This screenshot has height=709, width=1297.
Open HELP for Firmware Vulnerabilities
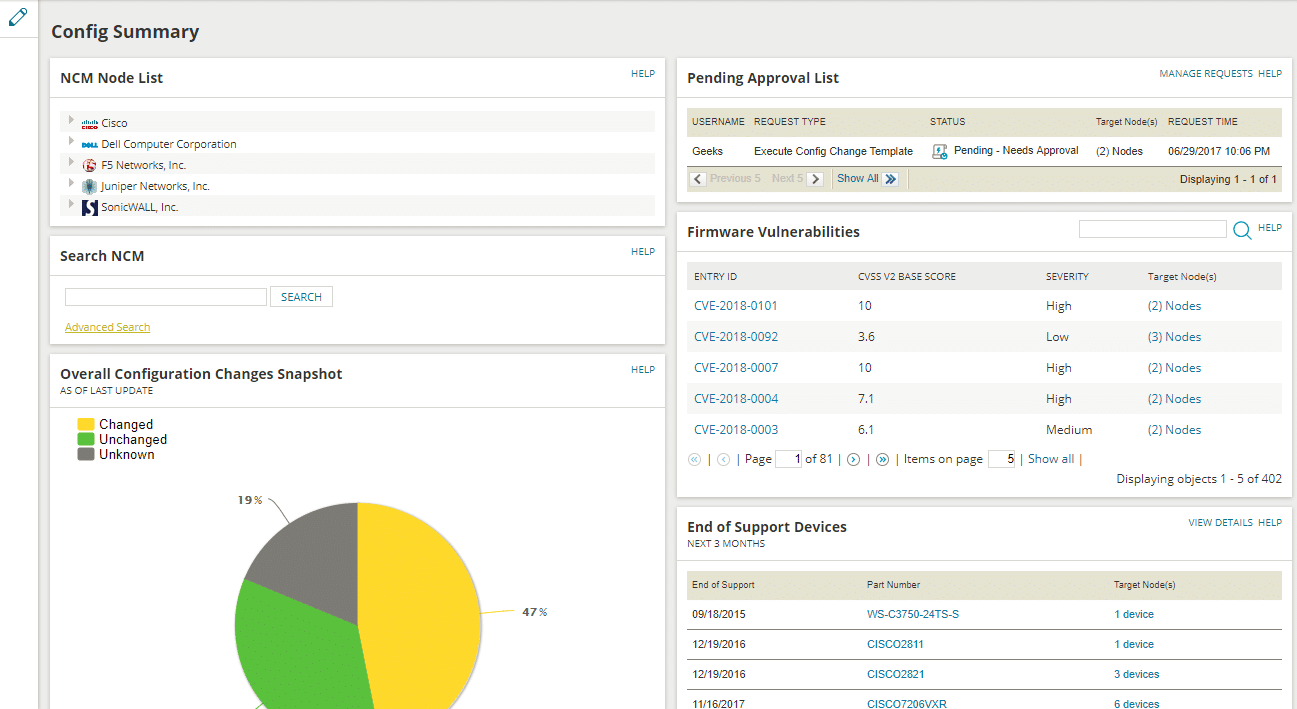(1270, 228)
